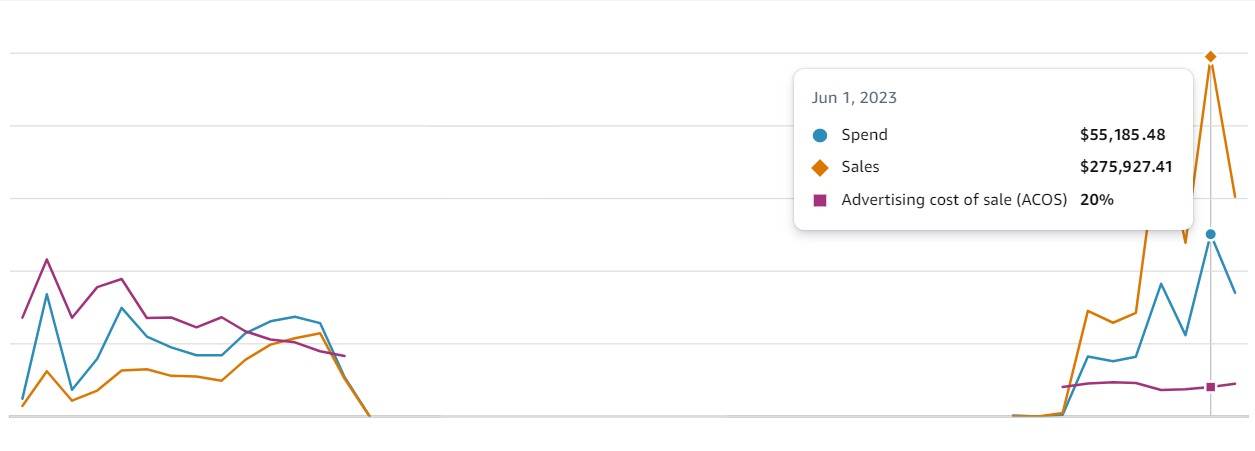Click the 20% ACOS value
This screenshot has width=1255, height=451.
coord(1097,200)
